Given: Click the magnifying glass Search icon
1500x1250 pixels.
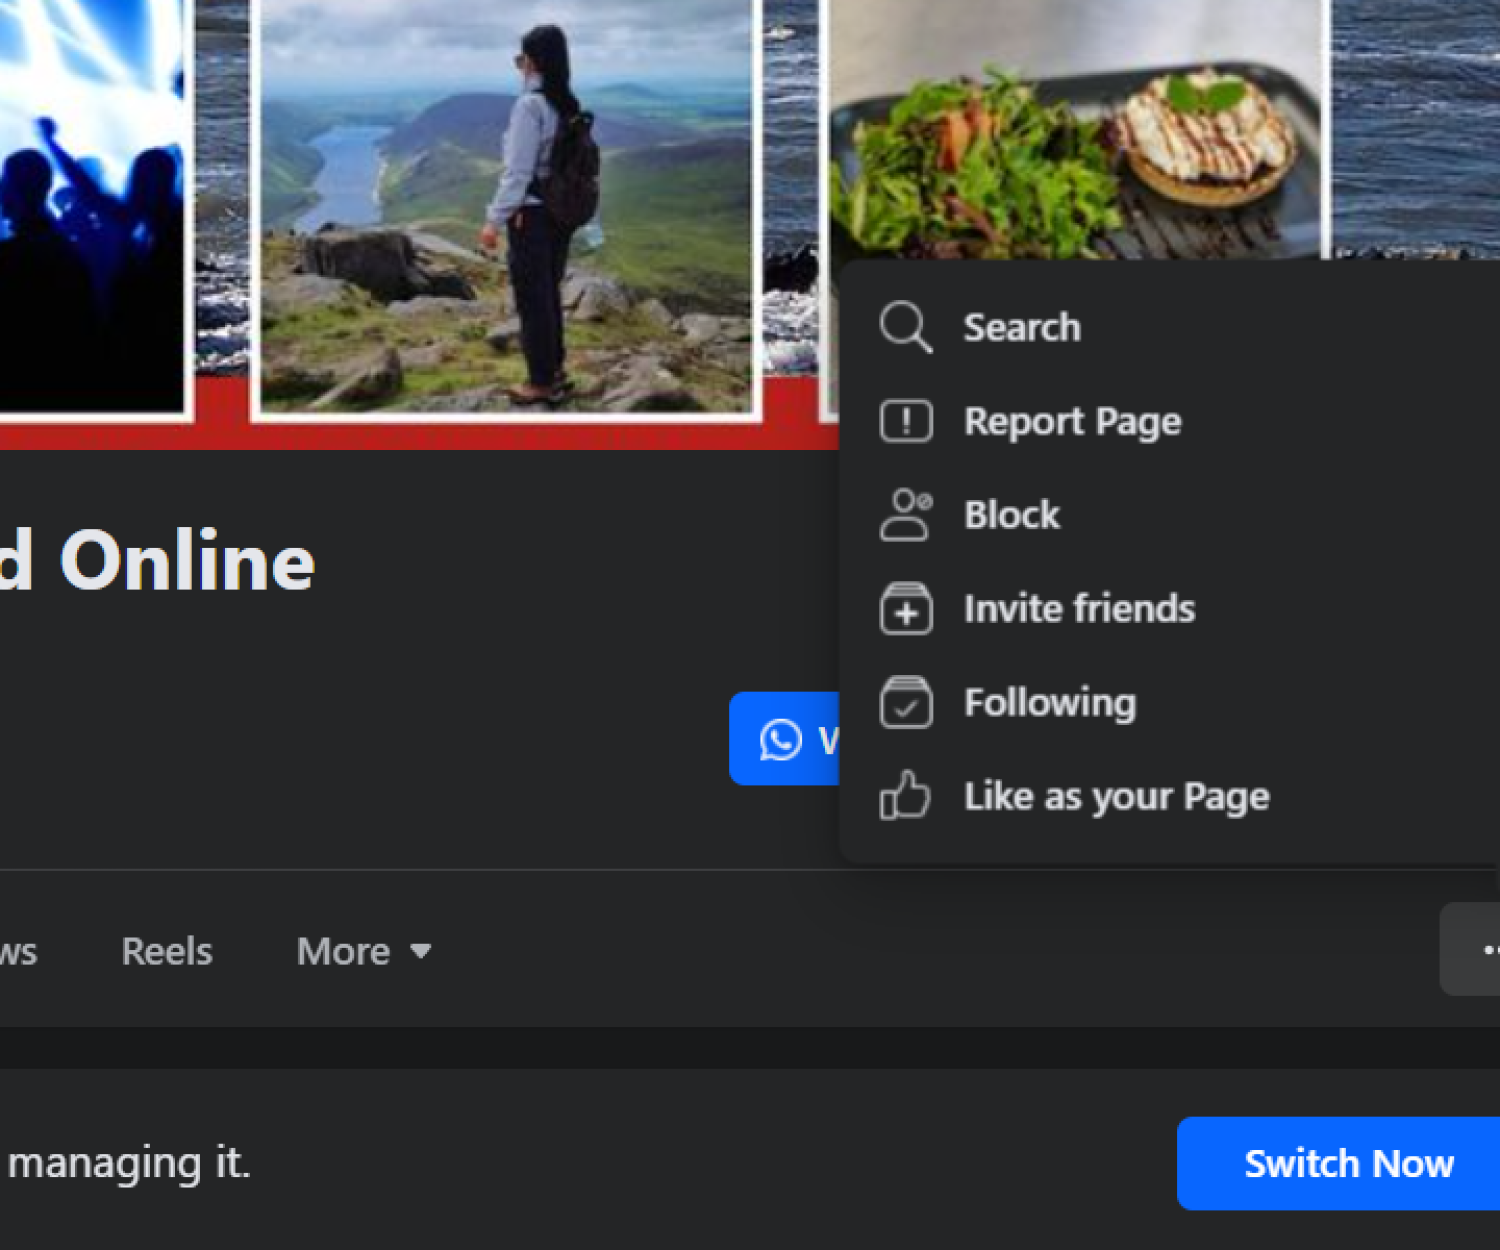Looking at the screenshot, I should point(905,327).
